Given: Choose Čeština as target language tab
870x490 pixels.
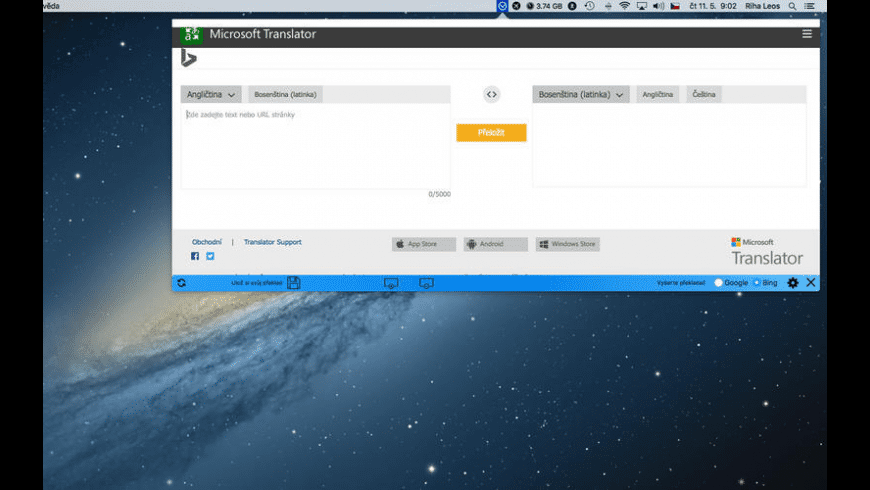Looking at the screenshot, I should point(704,94).
